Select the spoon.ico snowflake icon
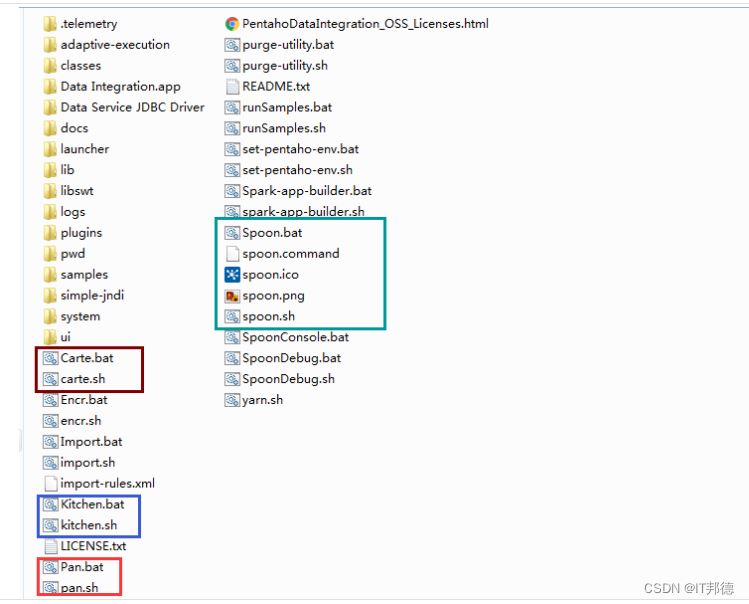This screenshot has width=749, height=604. pyautogui.click(x=232, y=275)
